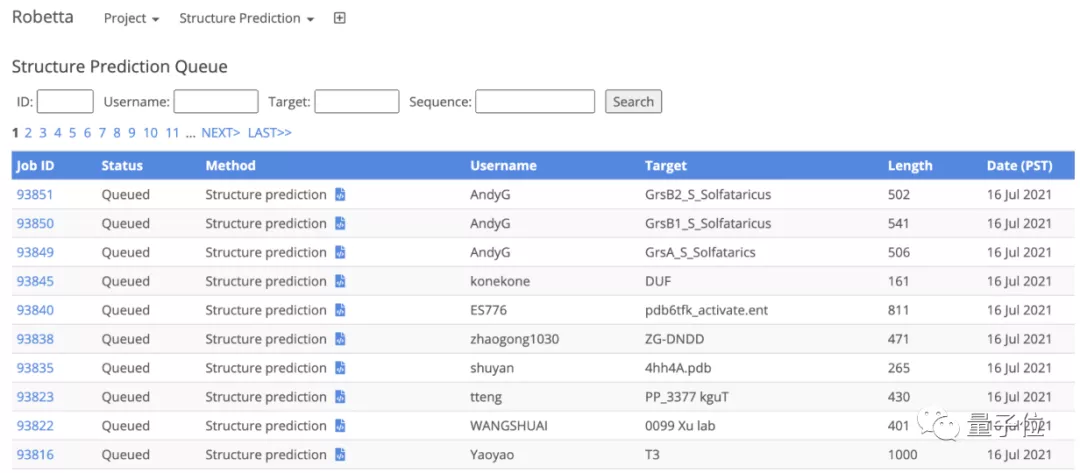Jump to LAST>> page
This screenshot has width=1080, height=473.
pos(269,132)
